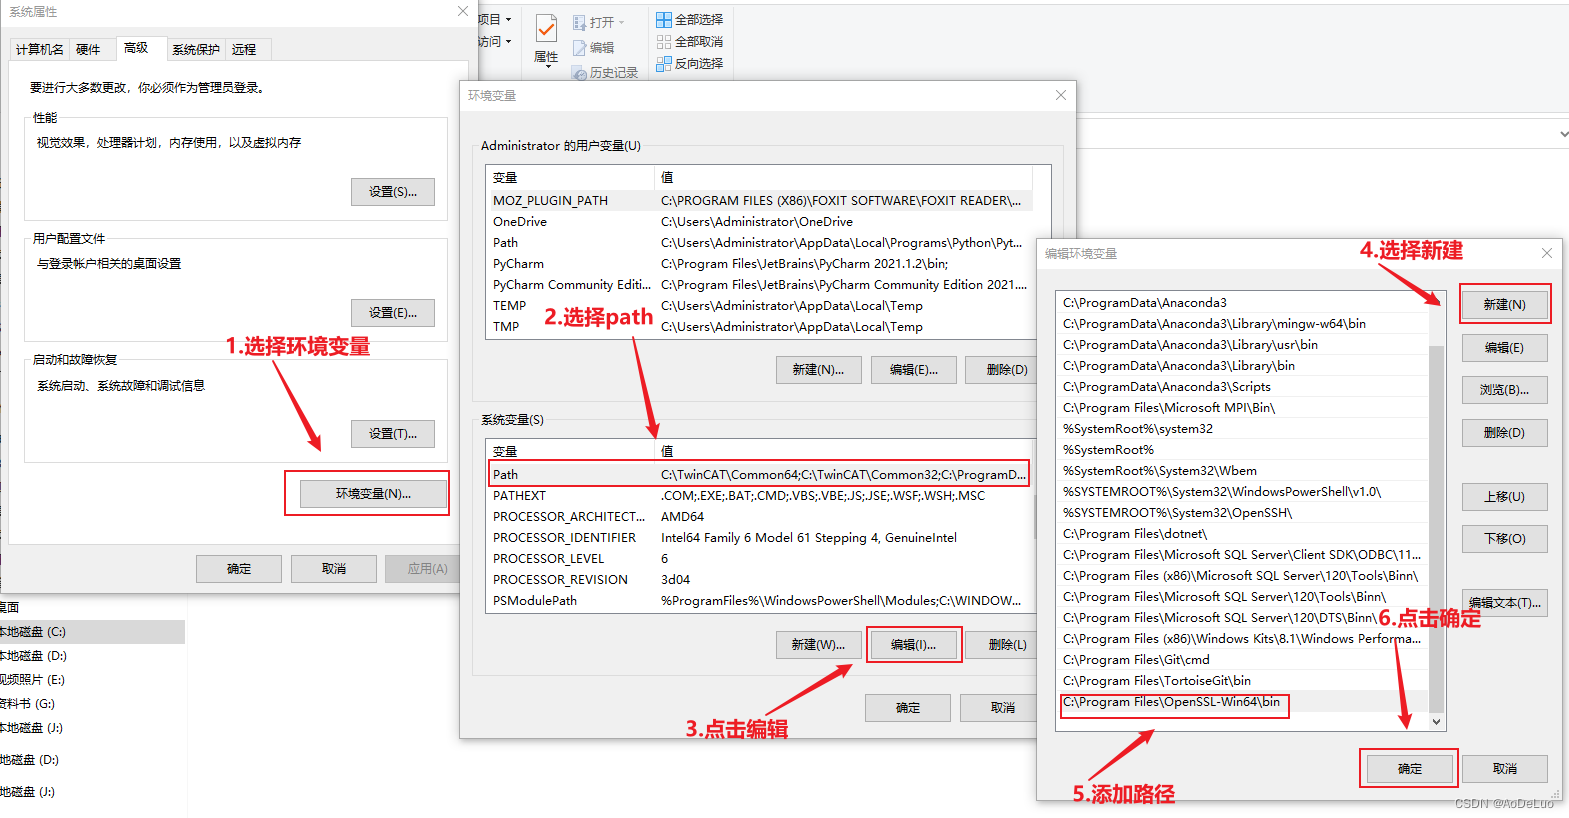Click the Variable column header in user variables
The height and width of the screenshot is (818, 1569).
point(570,178)
